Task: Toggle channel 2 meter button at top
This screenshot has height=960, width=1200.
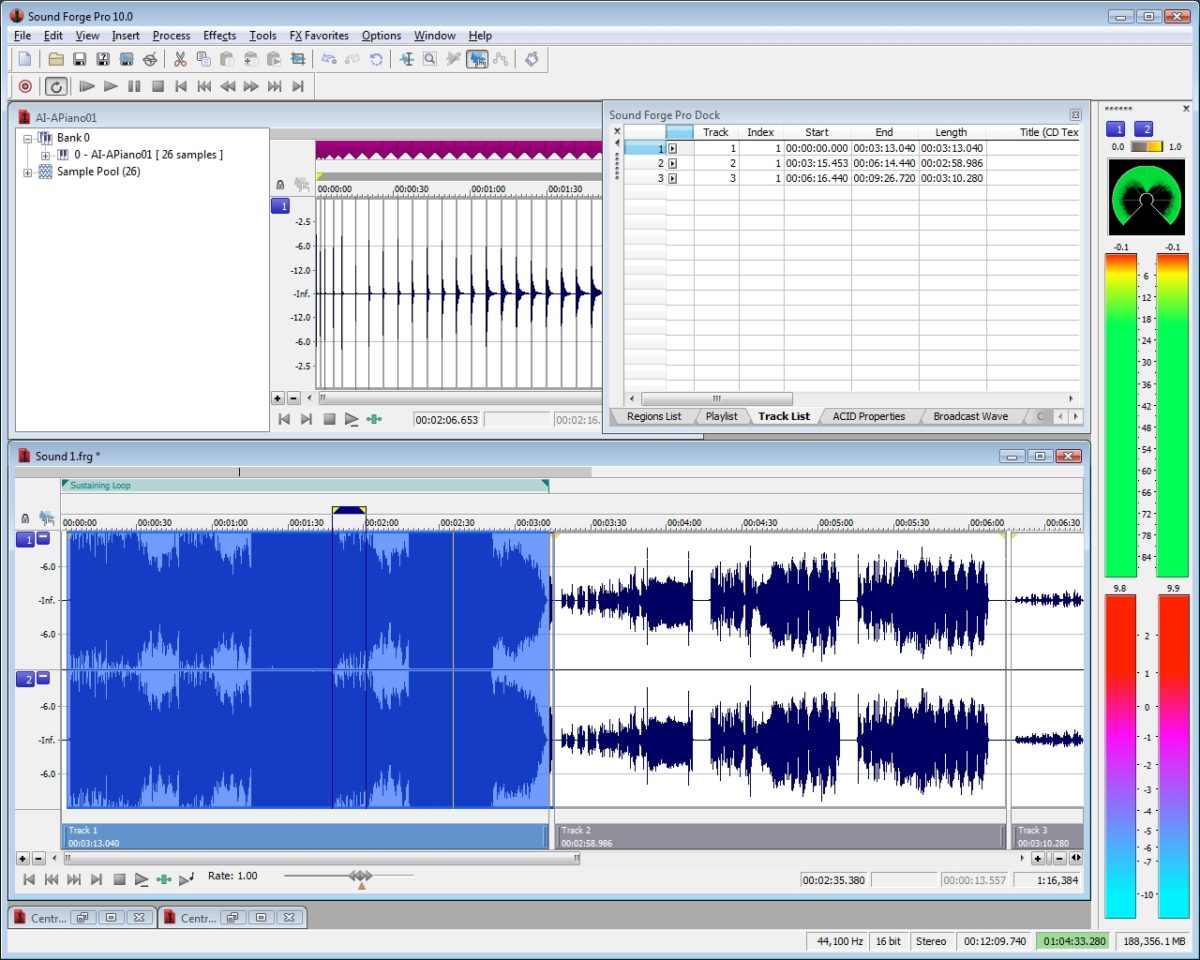Action: tap(1143, 129)
